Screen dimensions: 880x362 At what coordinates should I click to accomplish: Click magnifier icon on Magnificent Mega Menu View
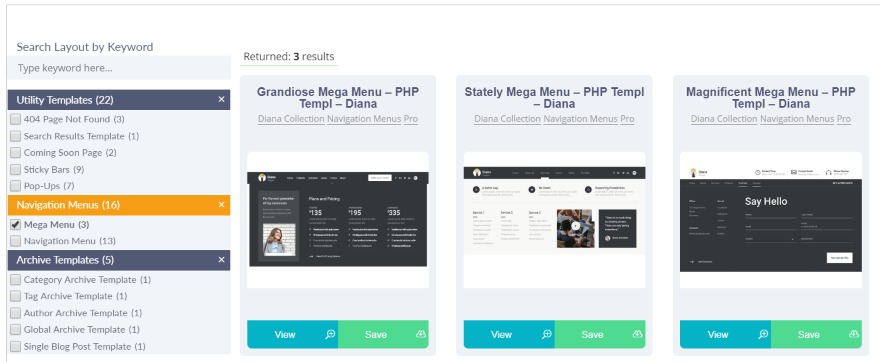click(763, 334)
